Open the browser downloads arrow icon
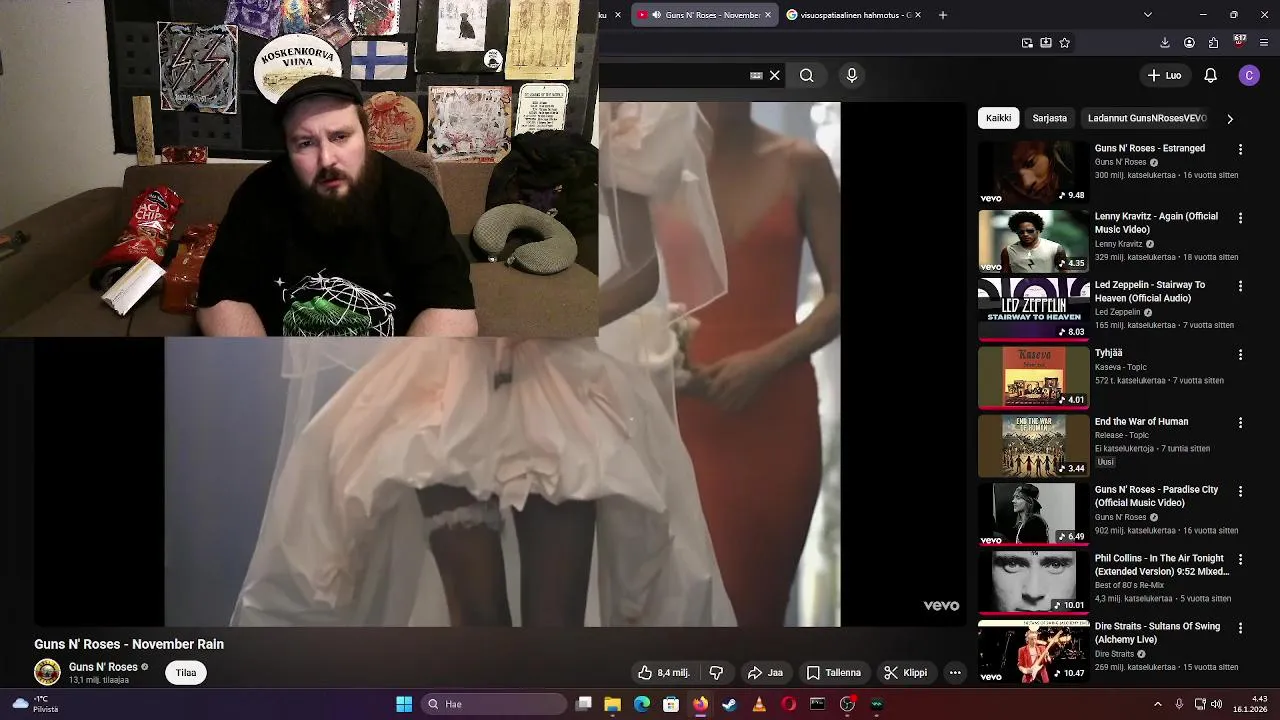 (x=1165, y=43)
